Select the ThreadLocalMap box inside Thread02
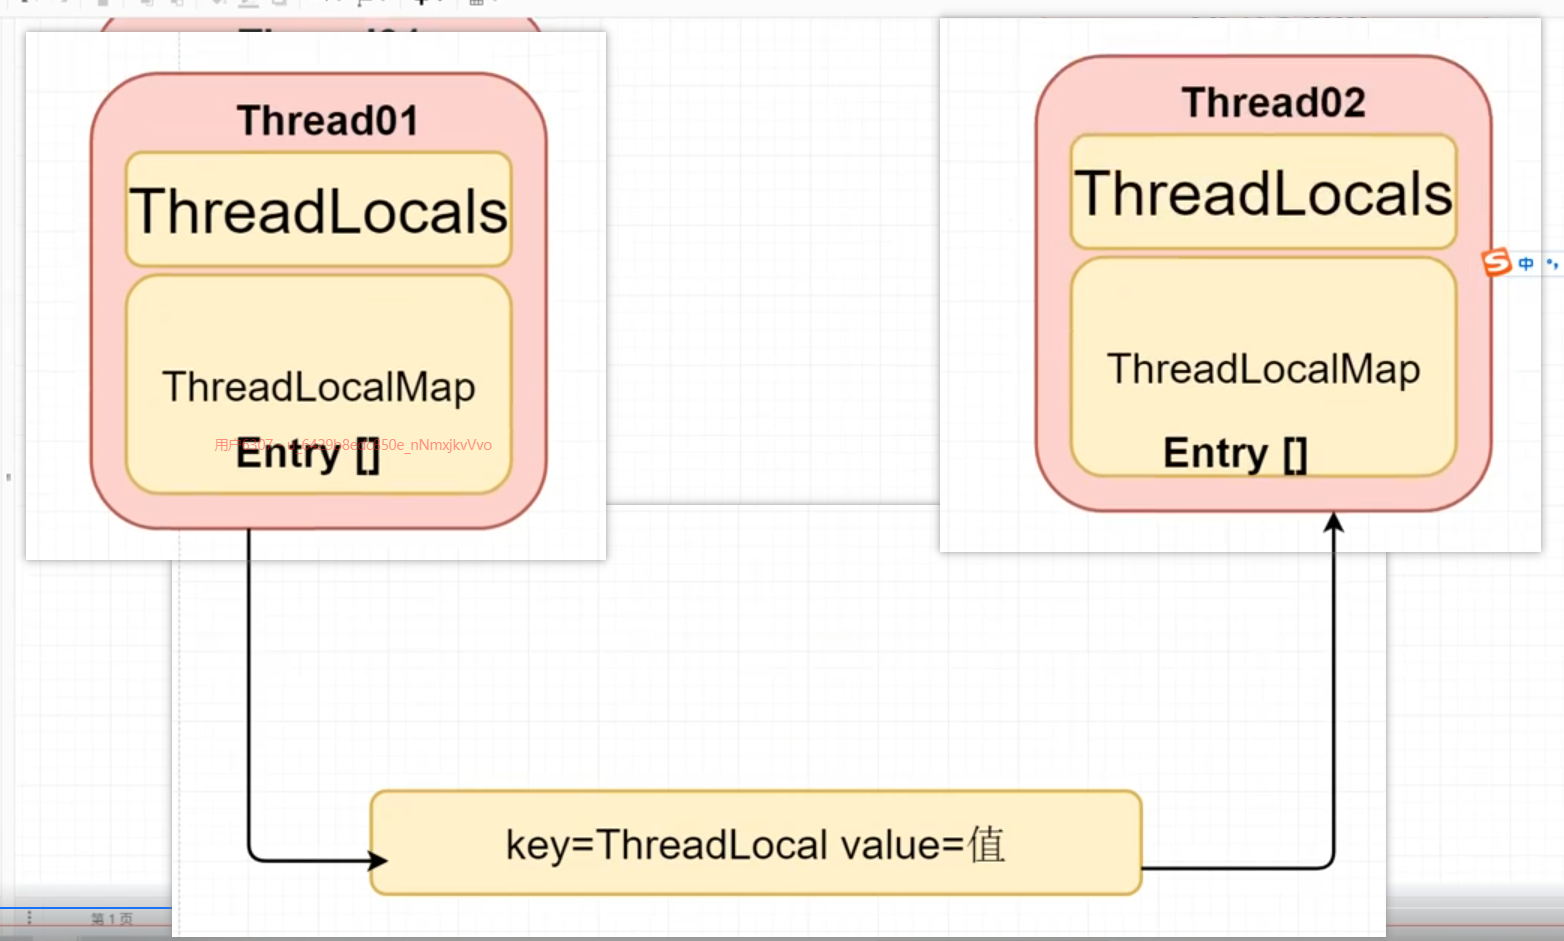Screen dimensions: 1564x941 (1263, 366)
